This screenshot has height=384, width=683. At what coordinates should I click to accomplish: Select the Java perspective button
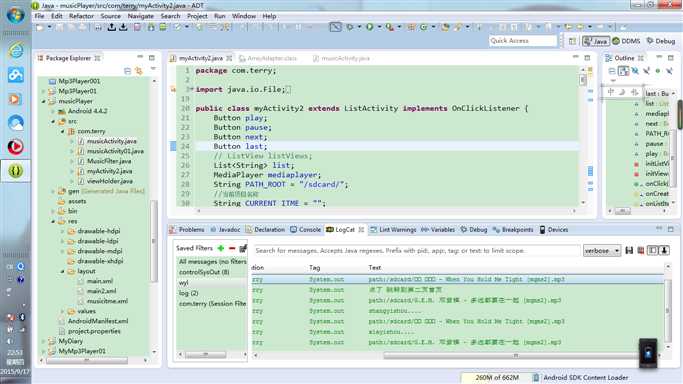(x=596, y=41)
